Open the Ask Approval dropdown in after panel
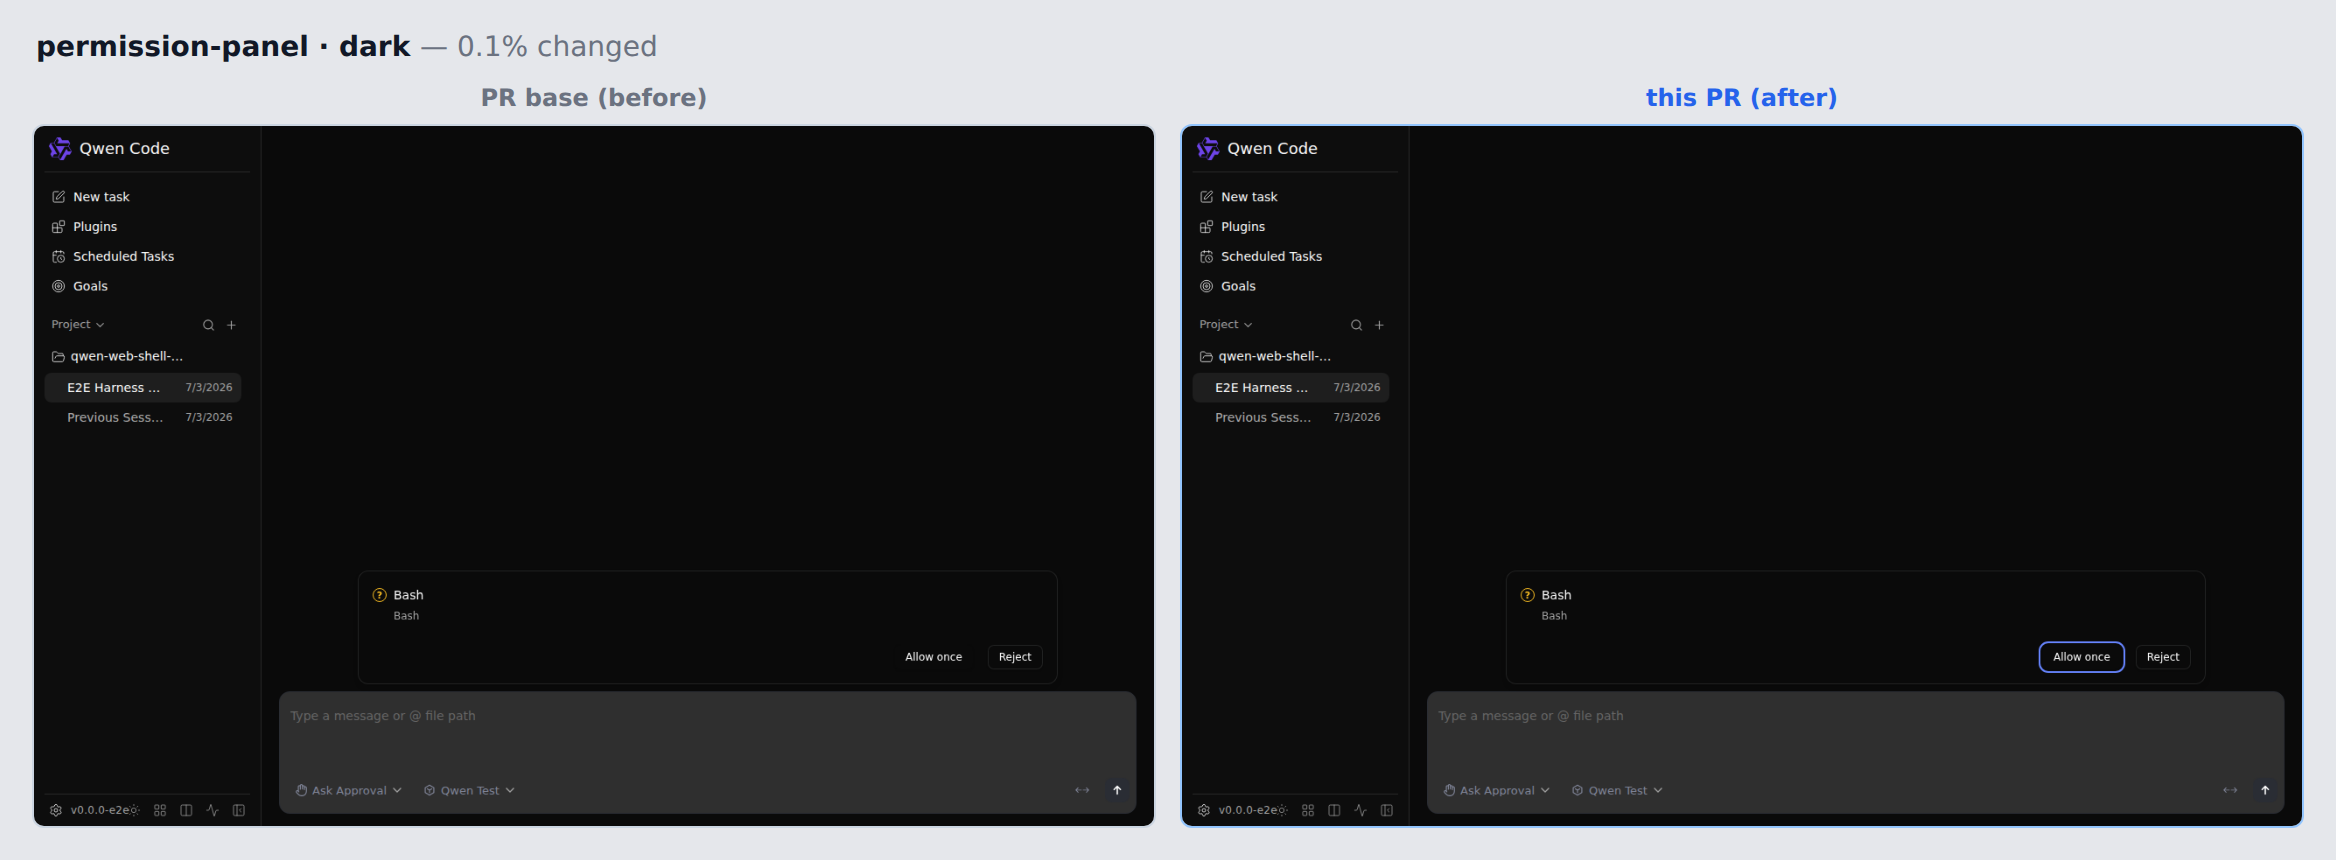2336x860 pixels. click(x=1497, y=790)
